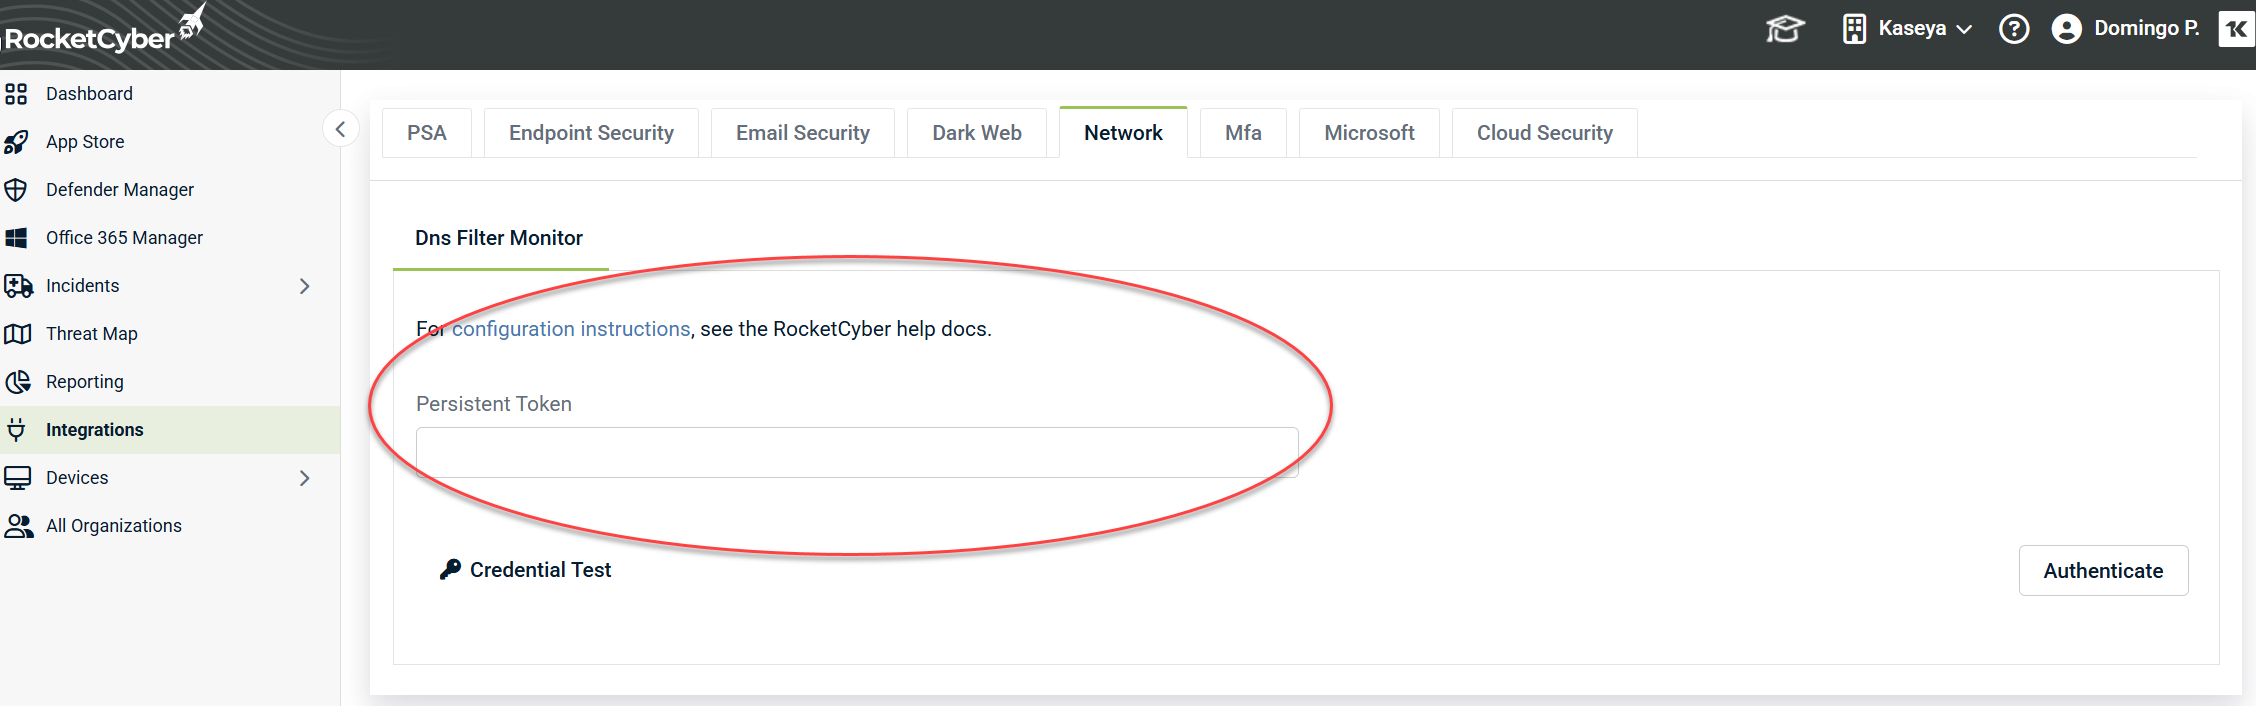
Task: Click the Dashboard grid icon
Action: tap(16, 94)
